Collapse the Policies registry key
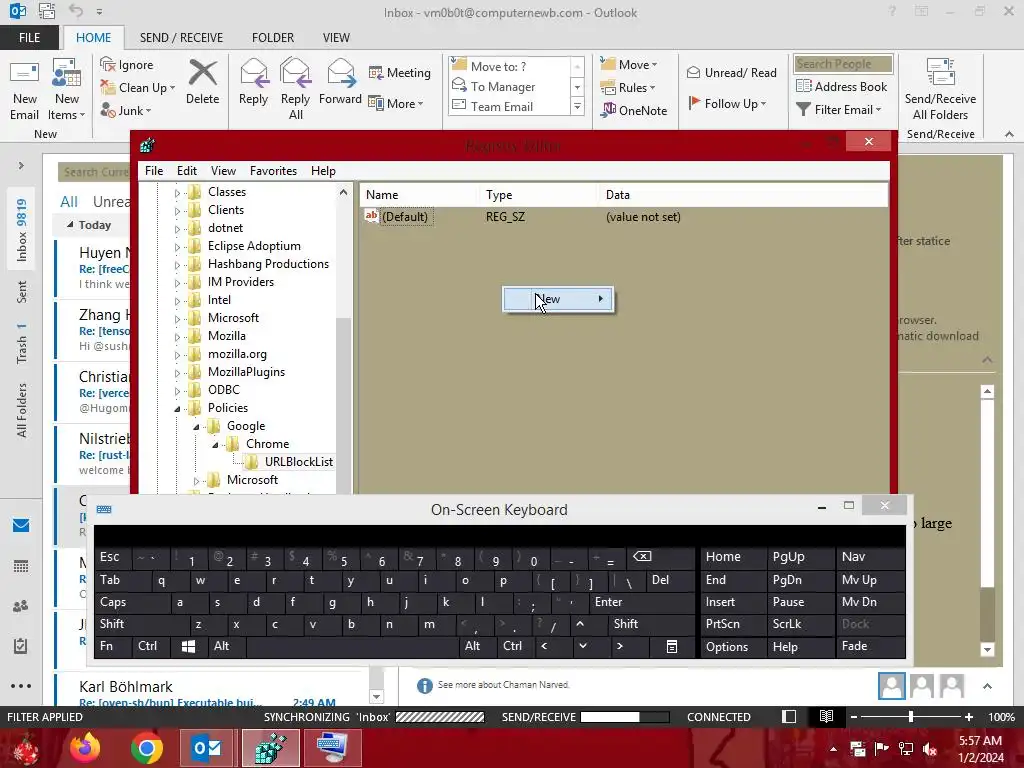This screenshot has width=1024, height=768. [x=177, y=409]
